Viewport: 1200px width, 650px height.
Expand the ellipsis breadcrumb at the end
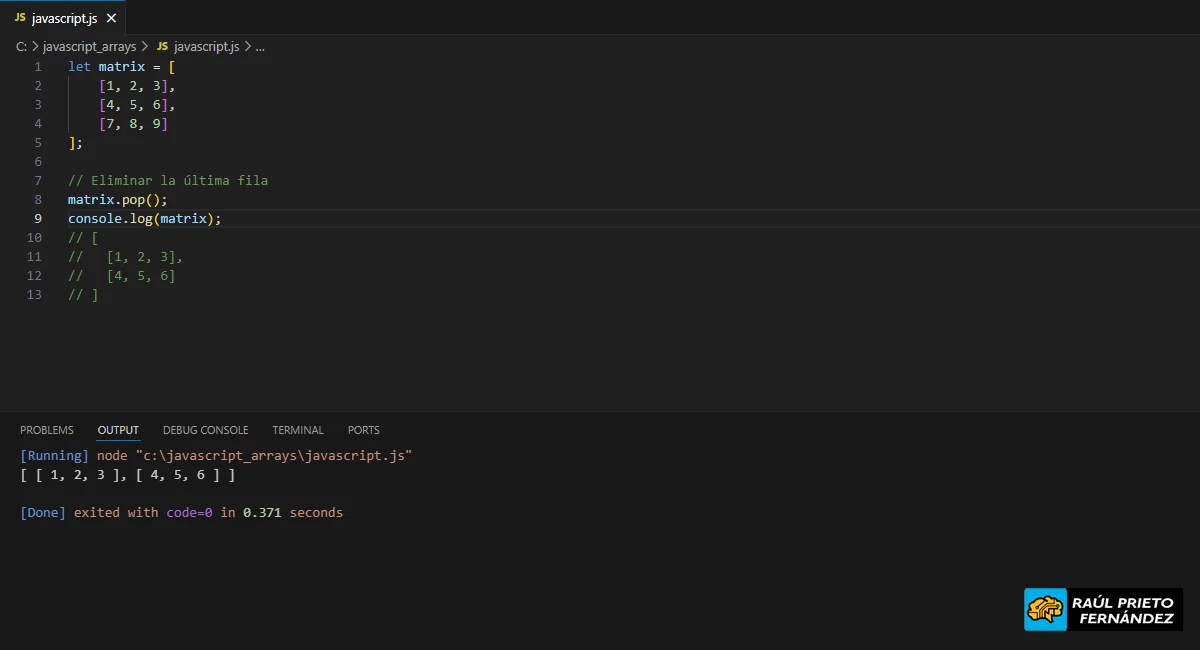click(258, 46)
